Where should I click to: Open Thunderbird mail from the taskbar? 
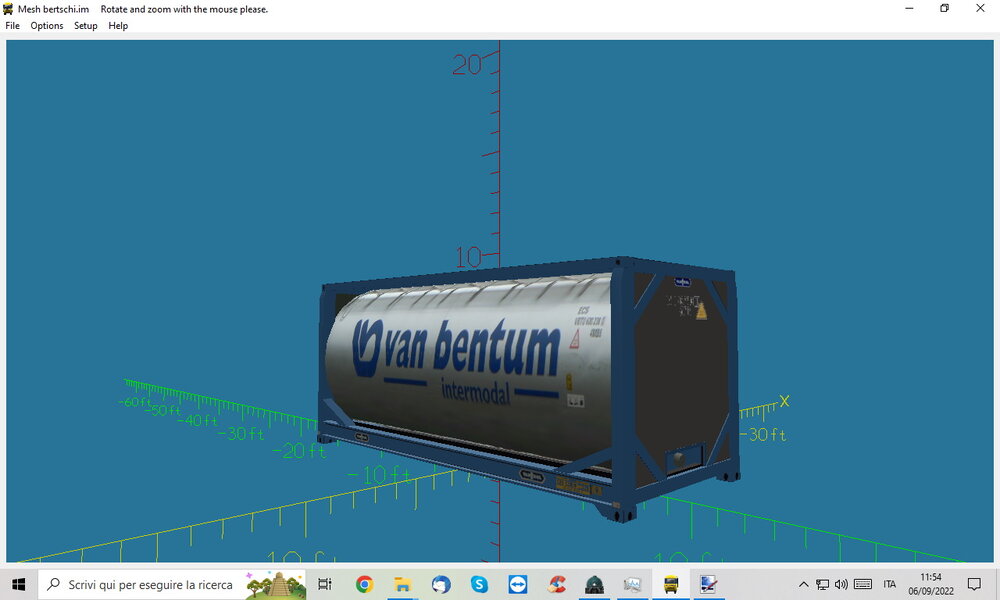(x=441, y=584)
